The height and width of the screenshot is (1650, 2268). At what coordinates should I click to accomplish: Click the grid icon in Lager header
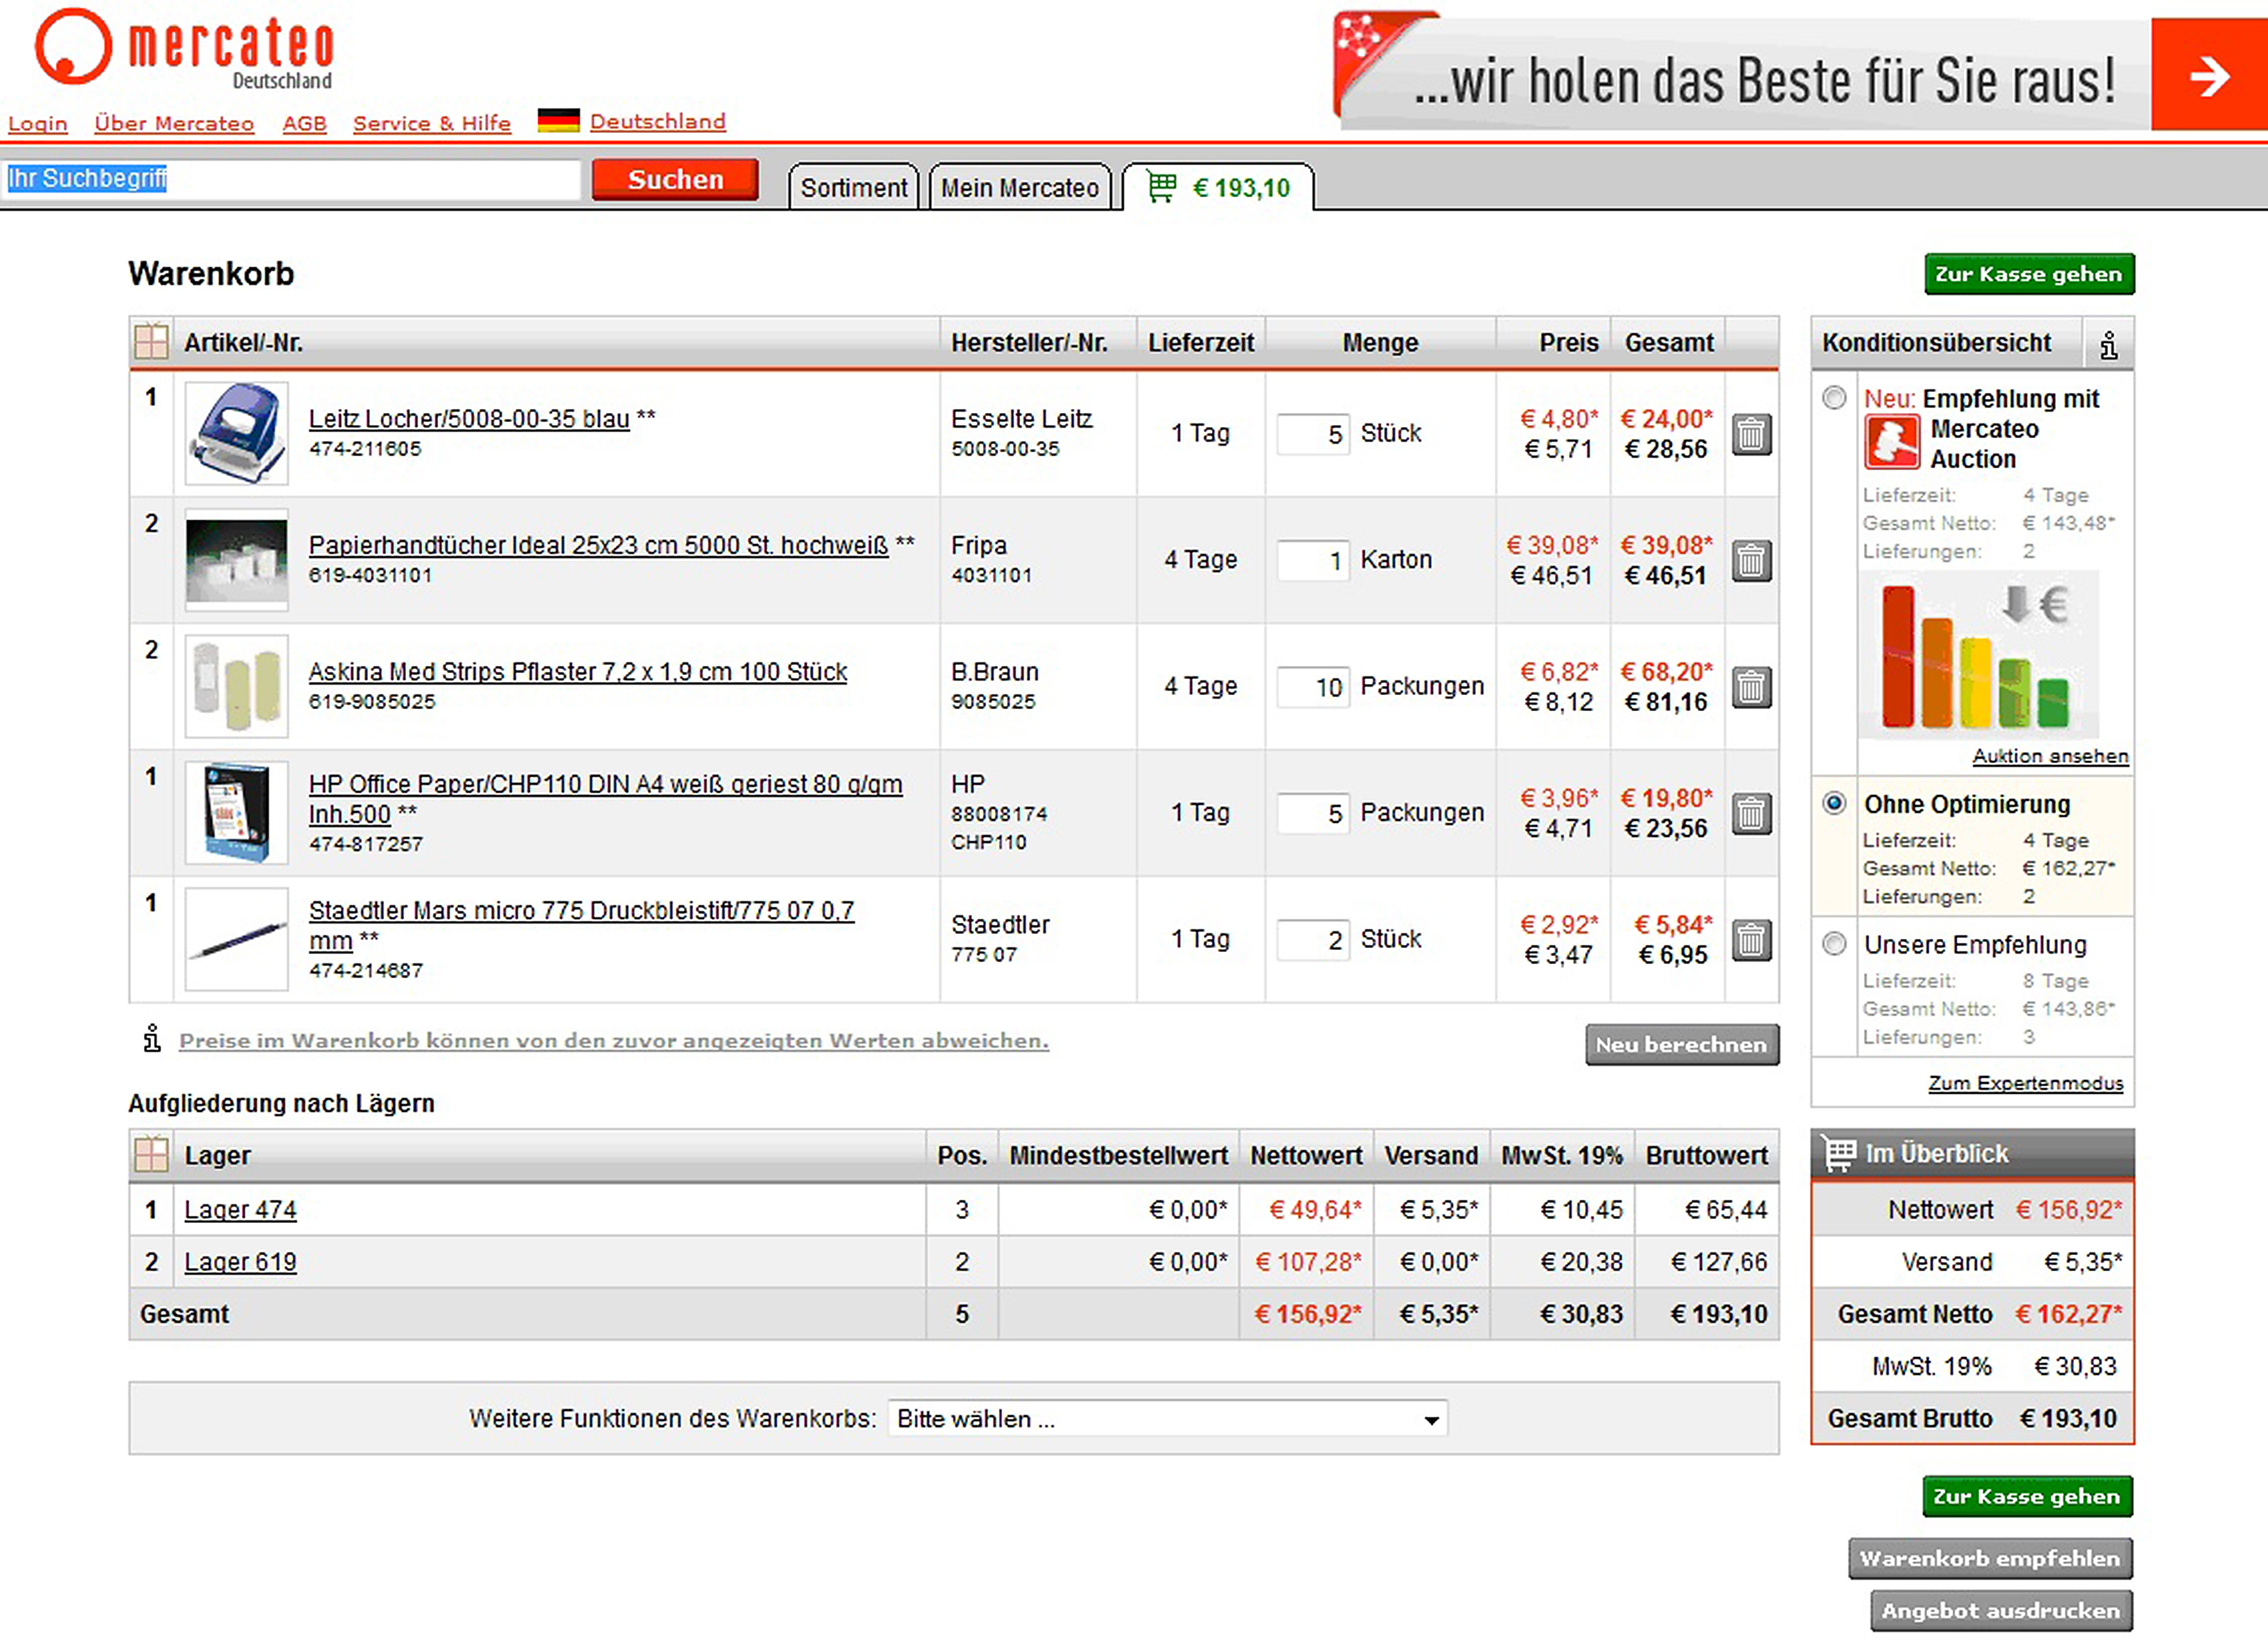click(151, 1155)
